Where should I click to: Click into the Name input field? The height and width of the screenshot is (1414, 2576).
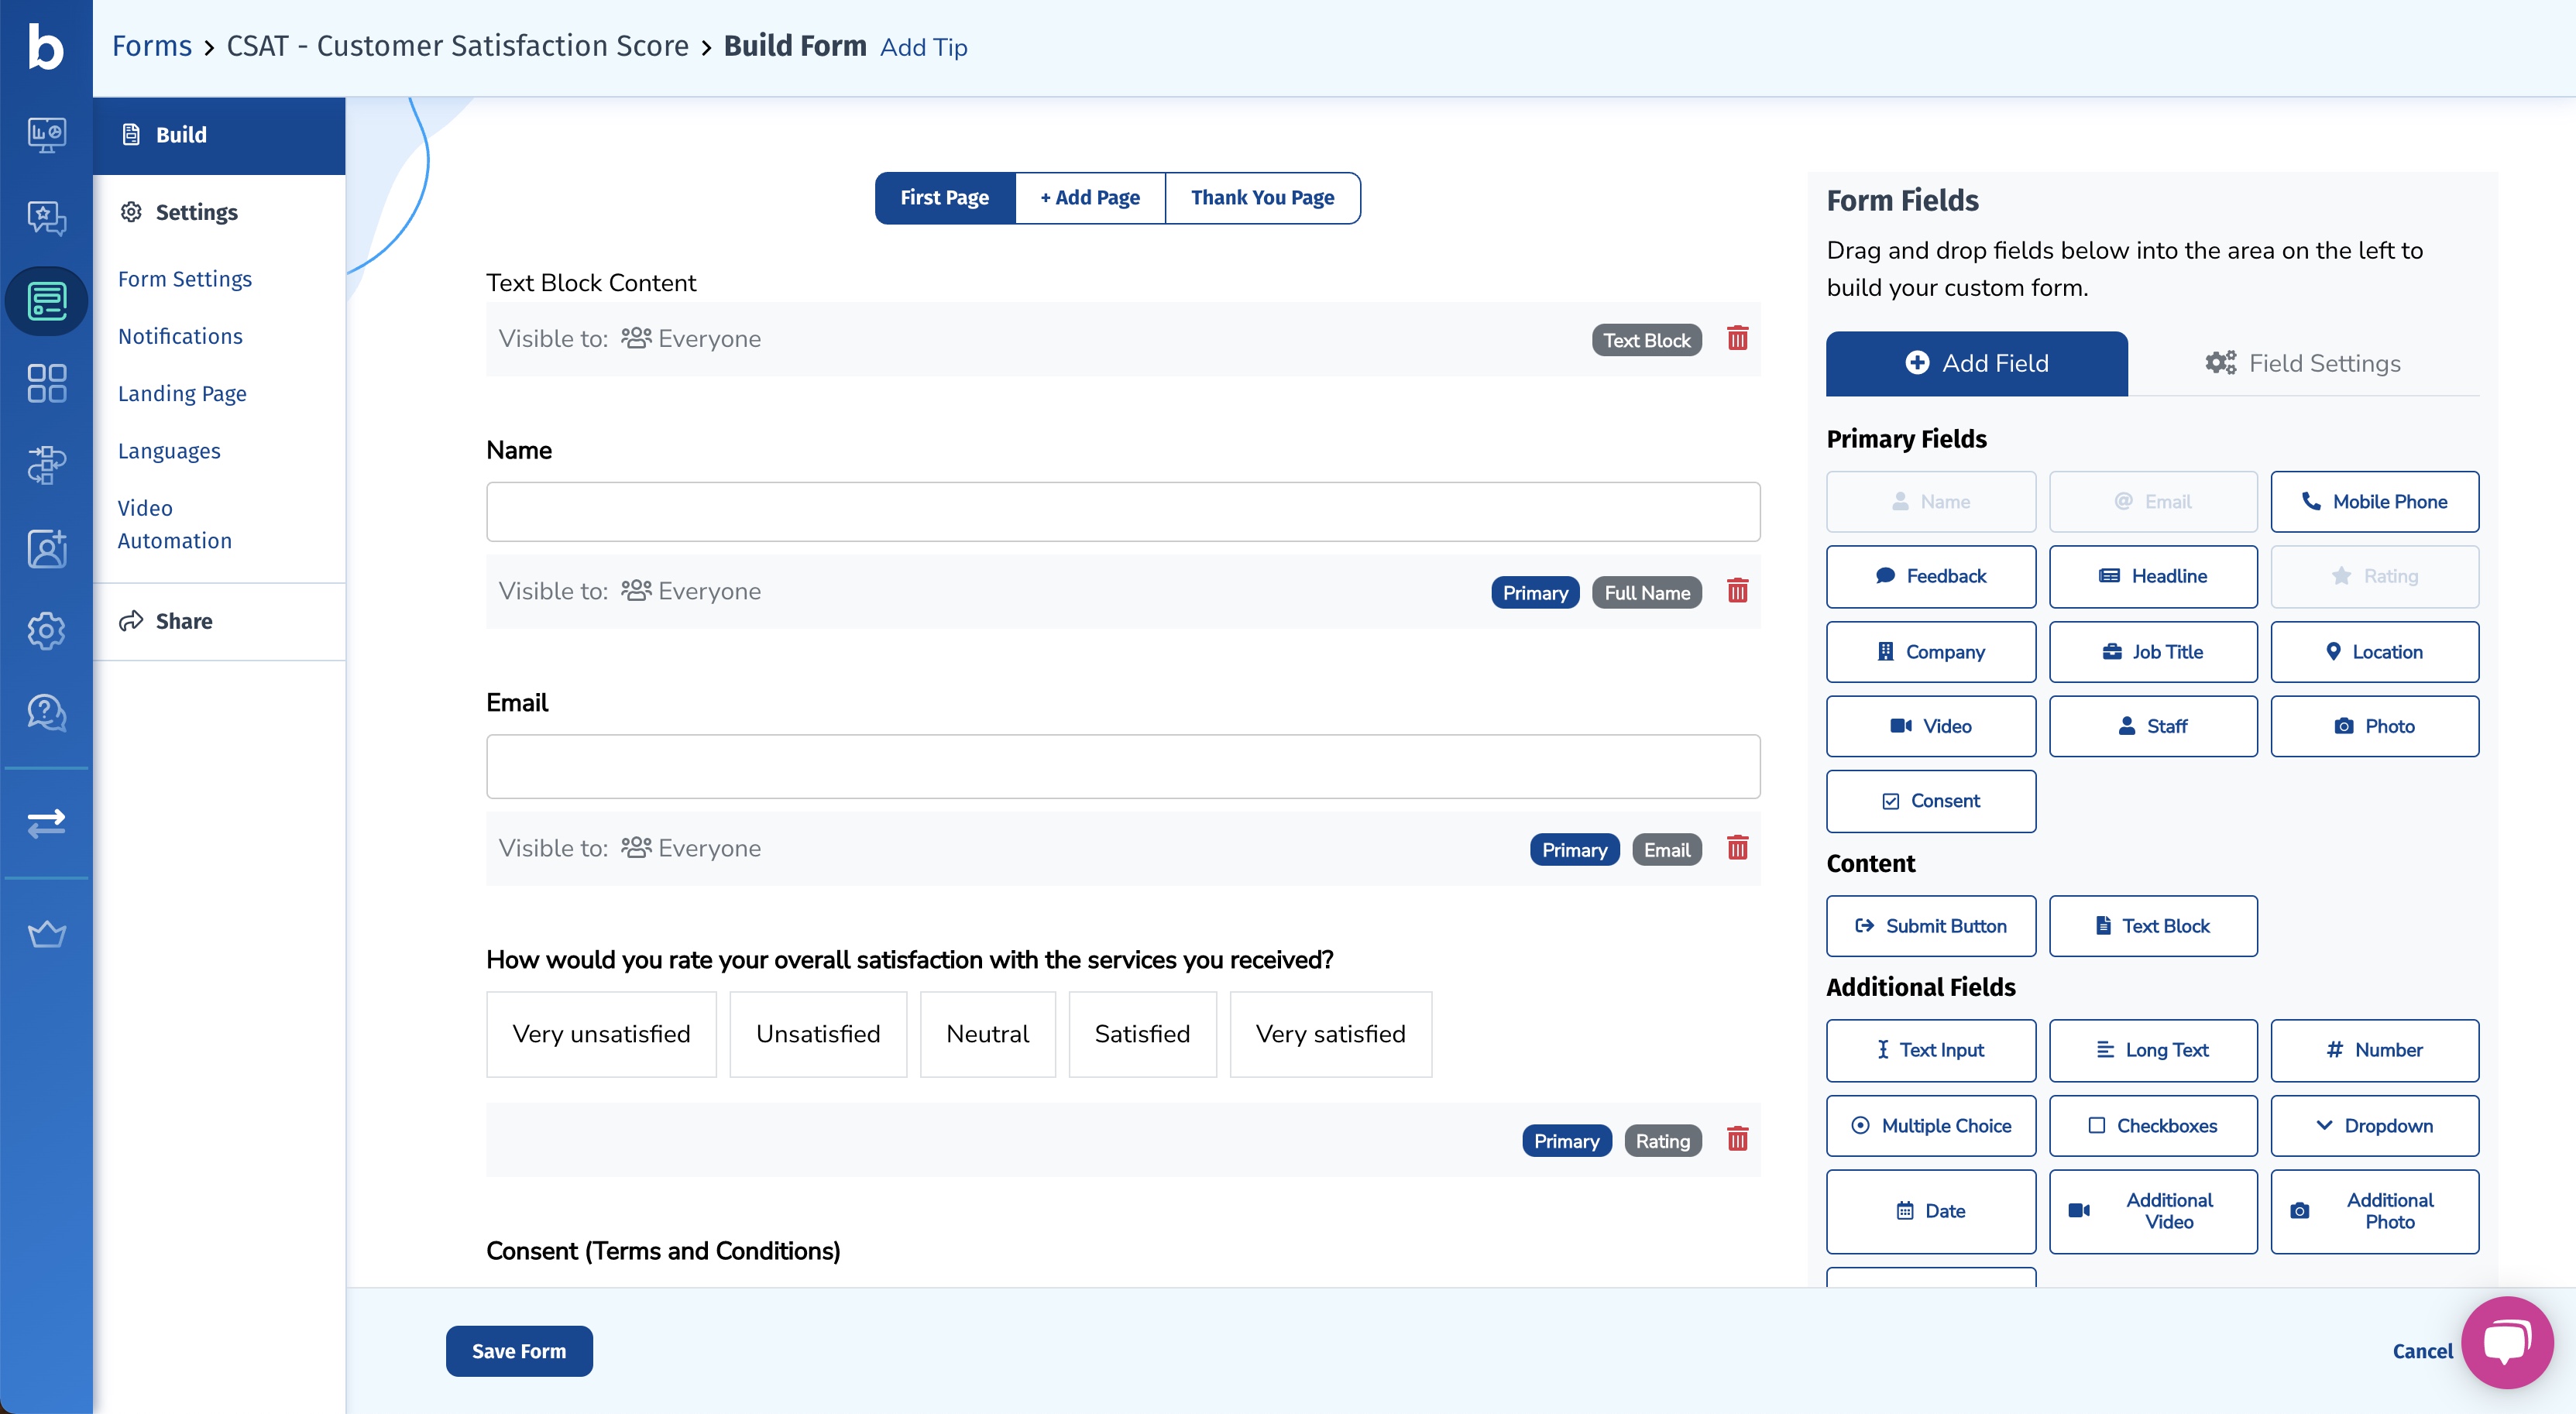(1122, 512)
